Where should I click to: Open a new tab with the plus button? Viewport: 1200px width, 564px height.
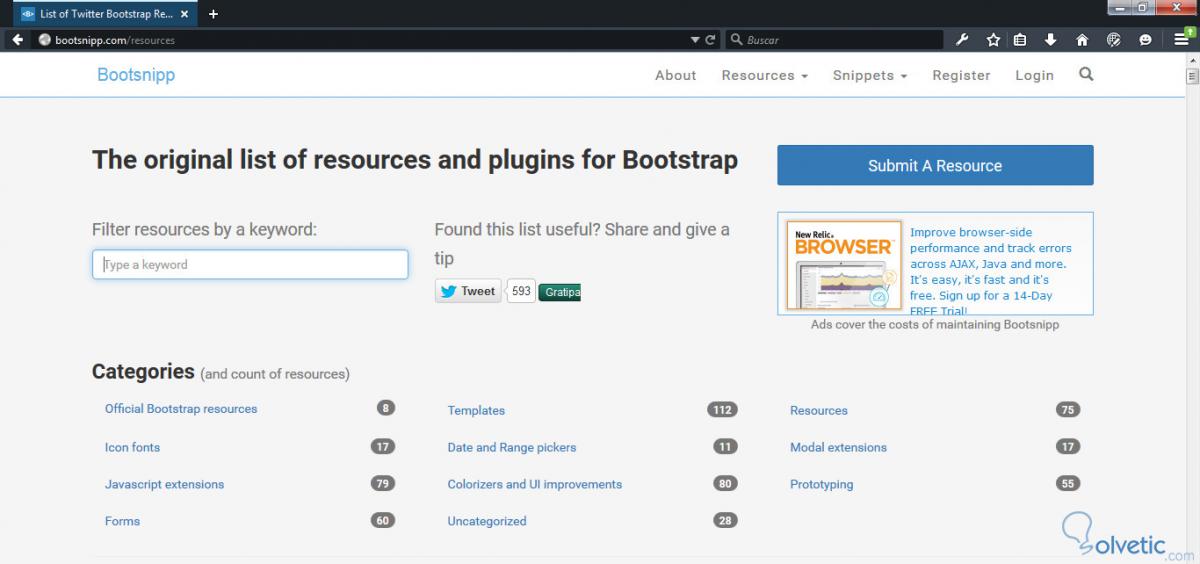tap(213, 14)
